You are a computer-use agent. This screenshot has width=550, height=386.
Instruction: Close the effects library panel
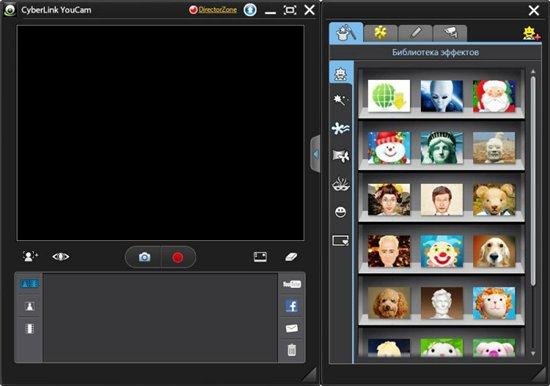click(534, 10)
